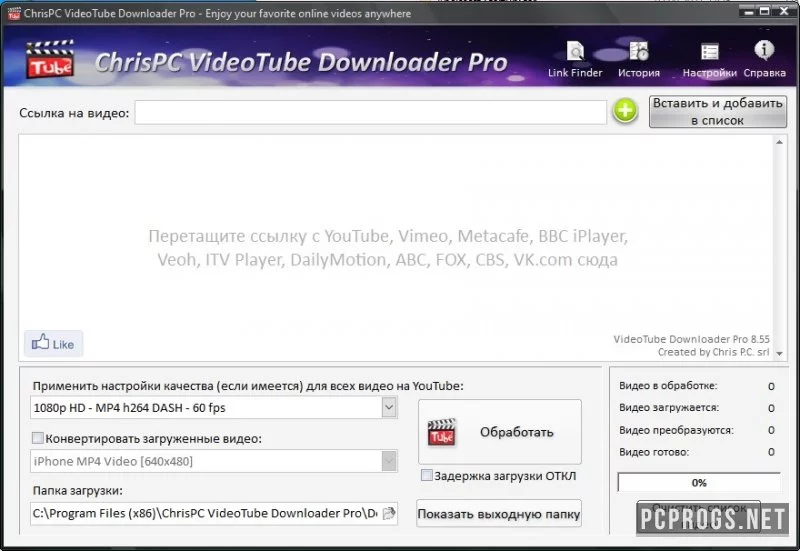Click Показать выходную папку button
This screenshot has width=800, height=551.
(x=498, y=514)
